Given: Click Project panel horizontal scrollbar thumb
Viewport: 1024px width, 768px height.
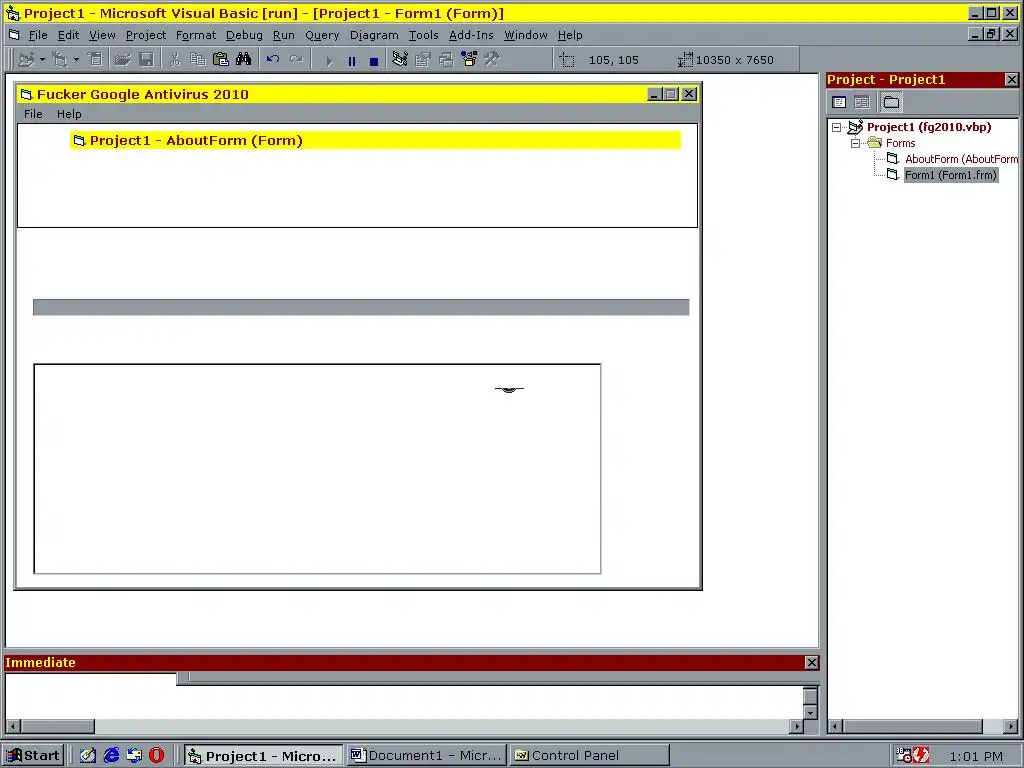Looking at the screenshot, I should click(913, 726).
